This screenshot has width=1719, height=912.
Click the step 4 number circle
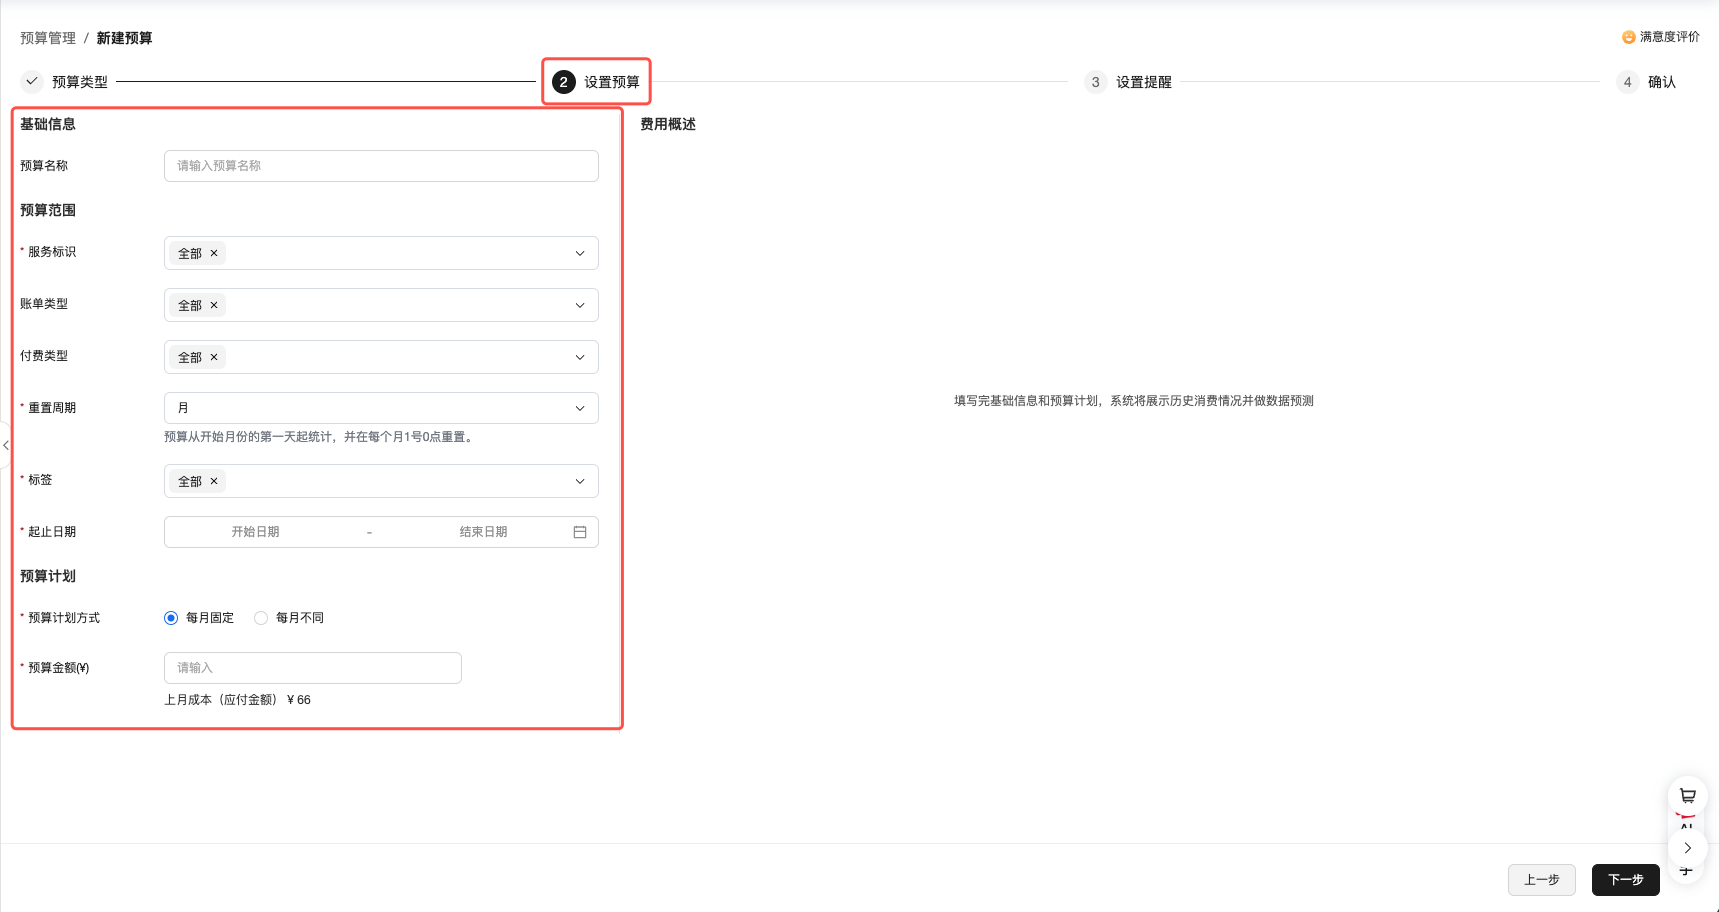coord(1627,82)
